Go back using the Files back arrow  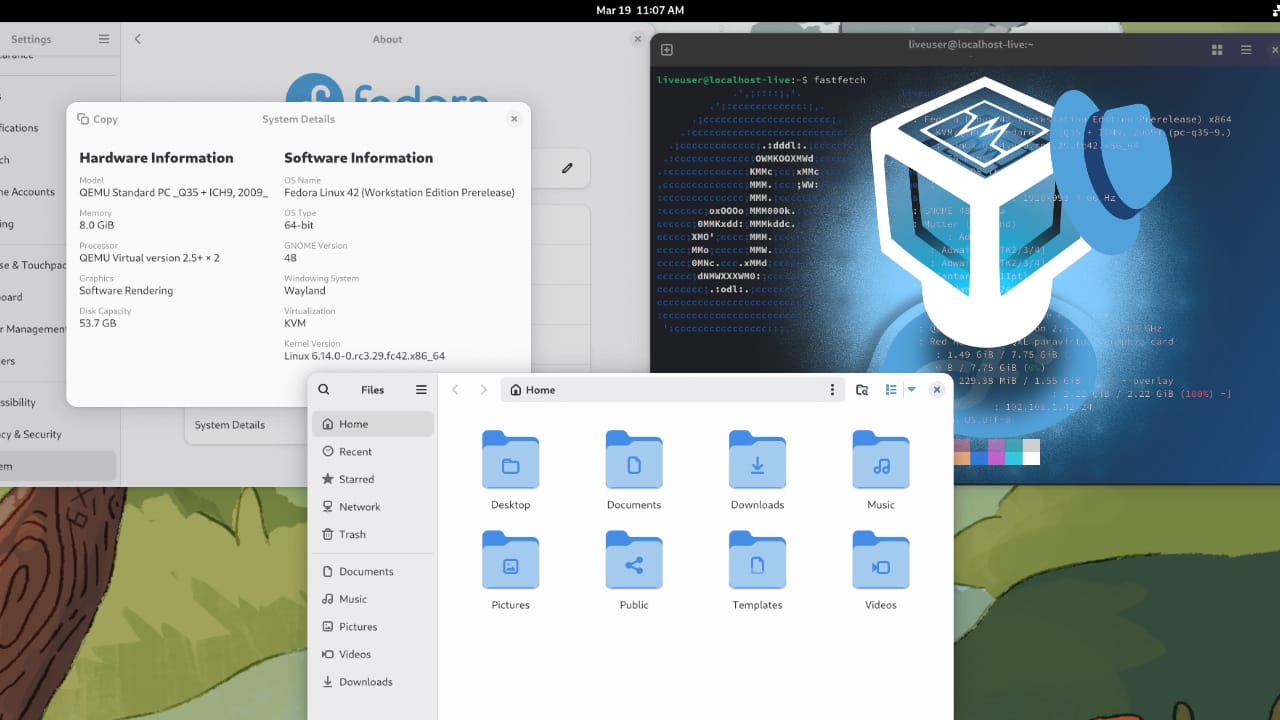[x=455, y=389]
